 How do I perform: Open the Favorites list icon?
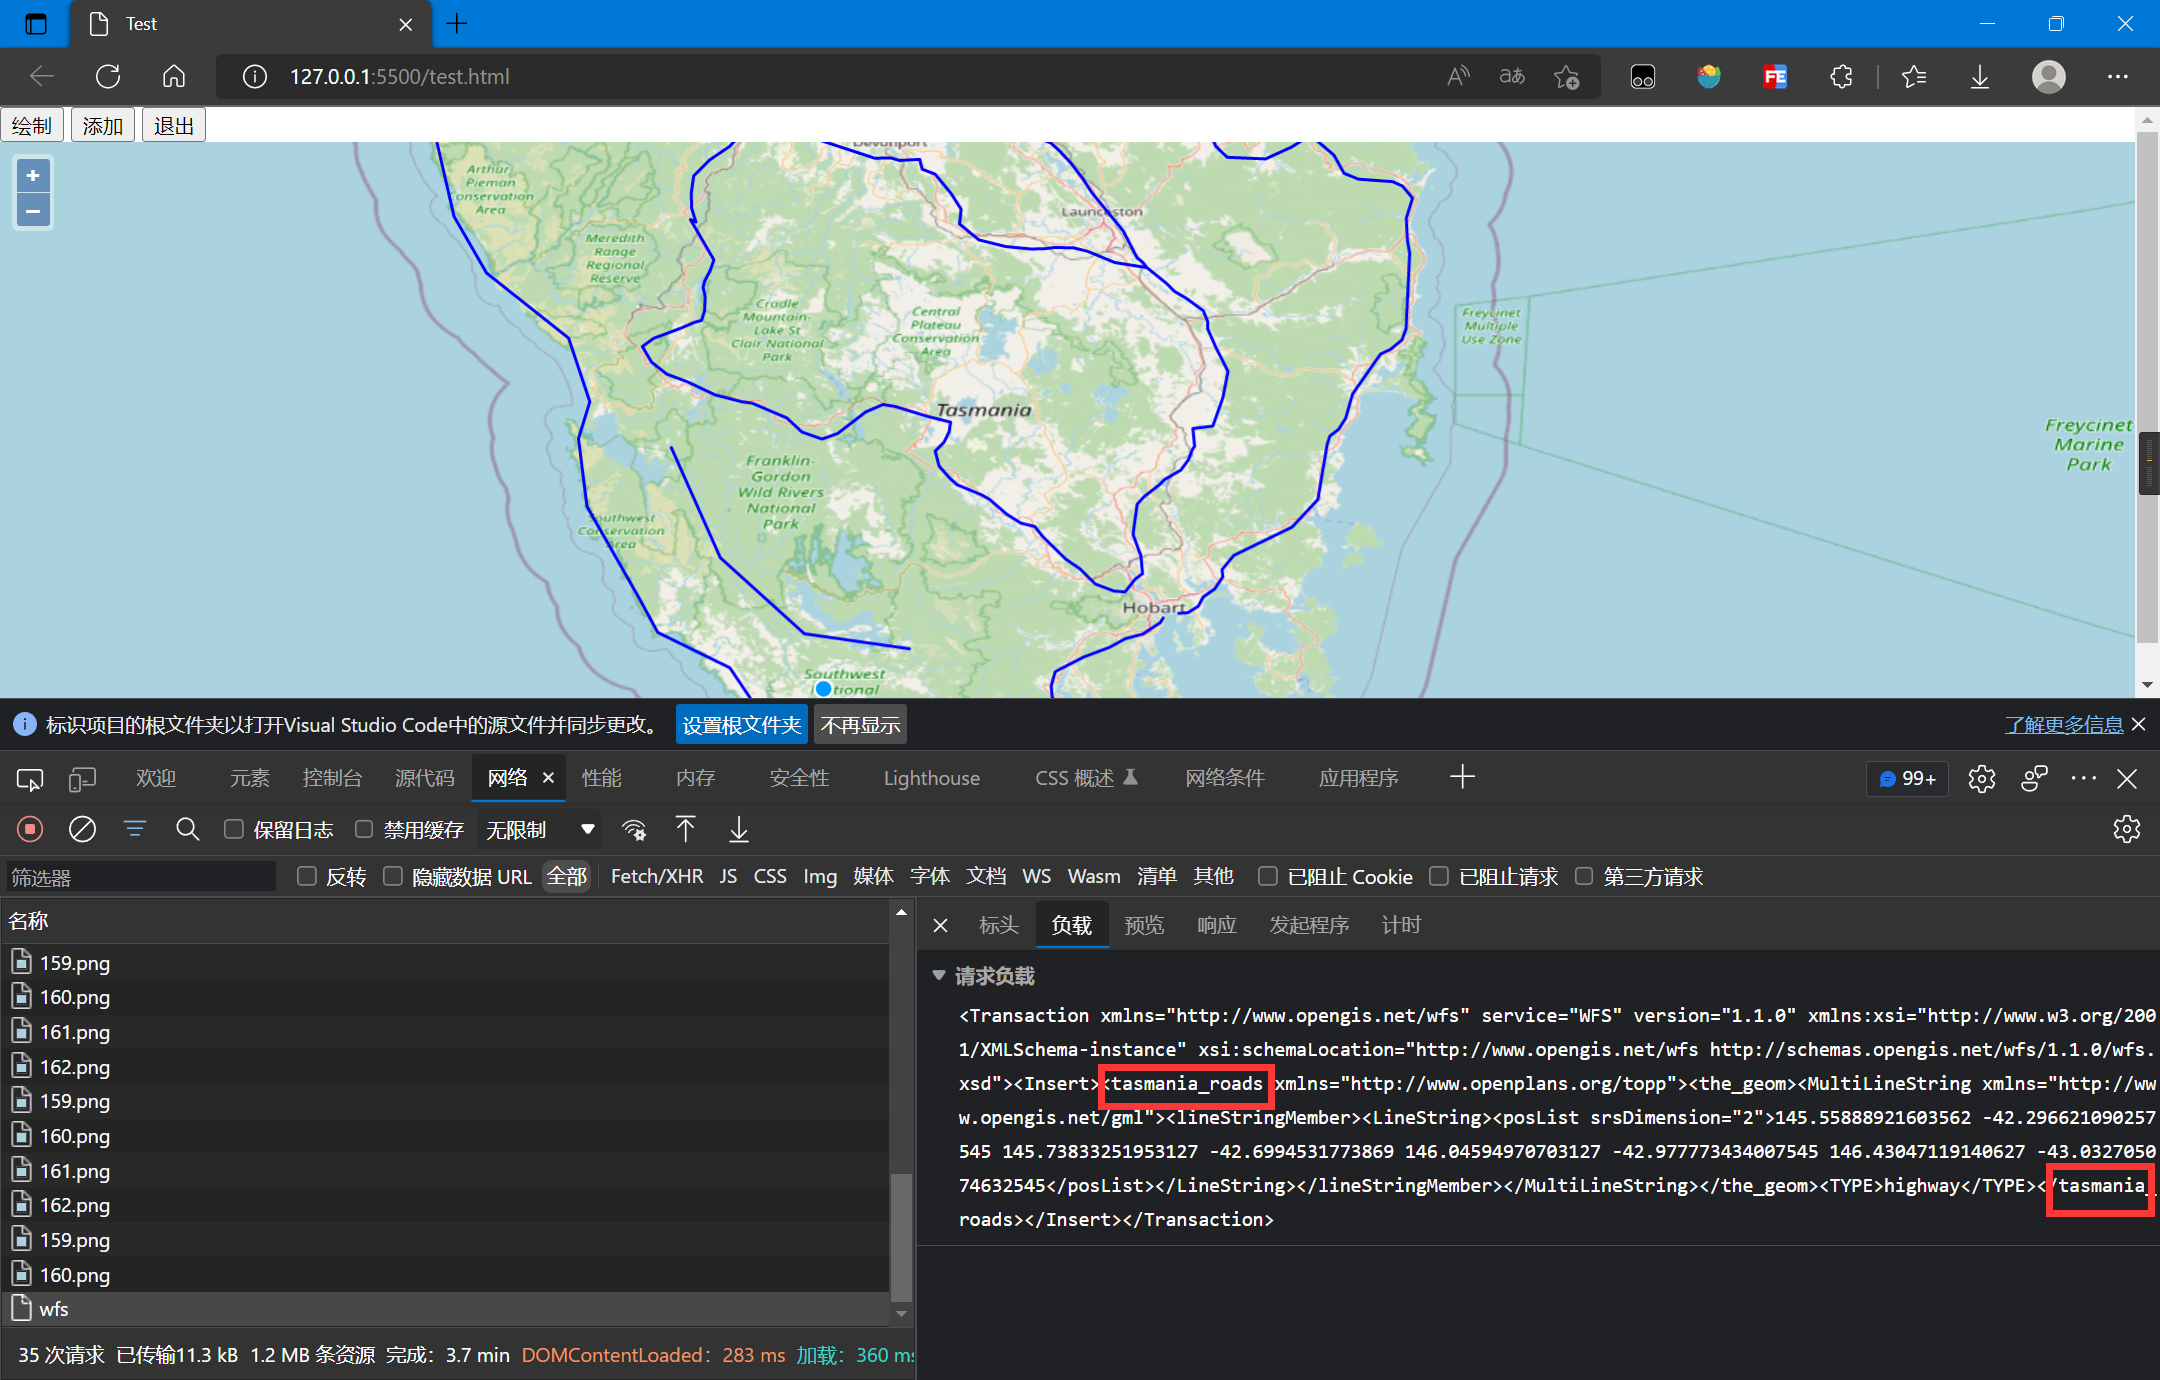[1914, 77]
